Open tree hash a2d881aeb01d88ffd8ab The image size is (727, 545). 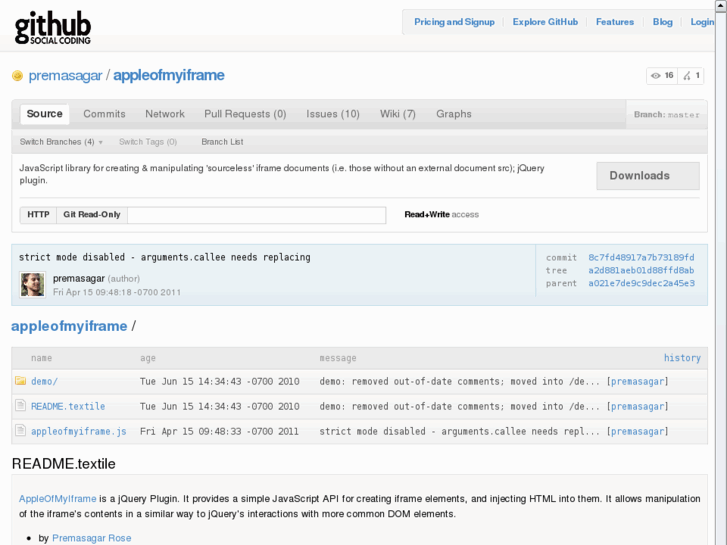tap(641, 270)
